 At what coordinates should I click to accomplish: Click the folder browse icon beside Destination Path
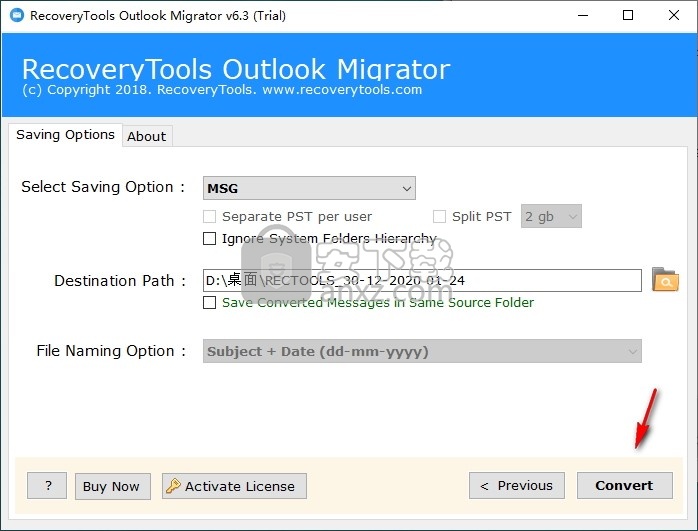tap(665, 280)
